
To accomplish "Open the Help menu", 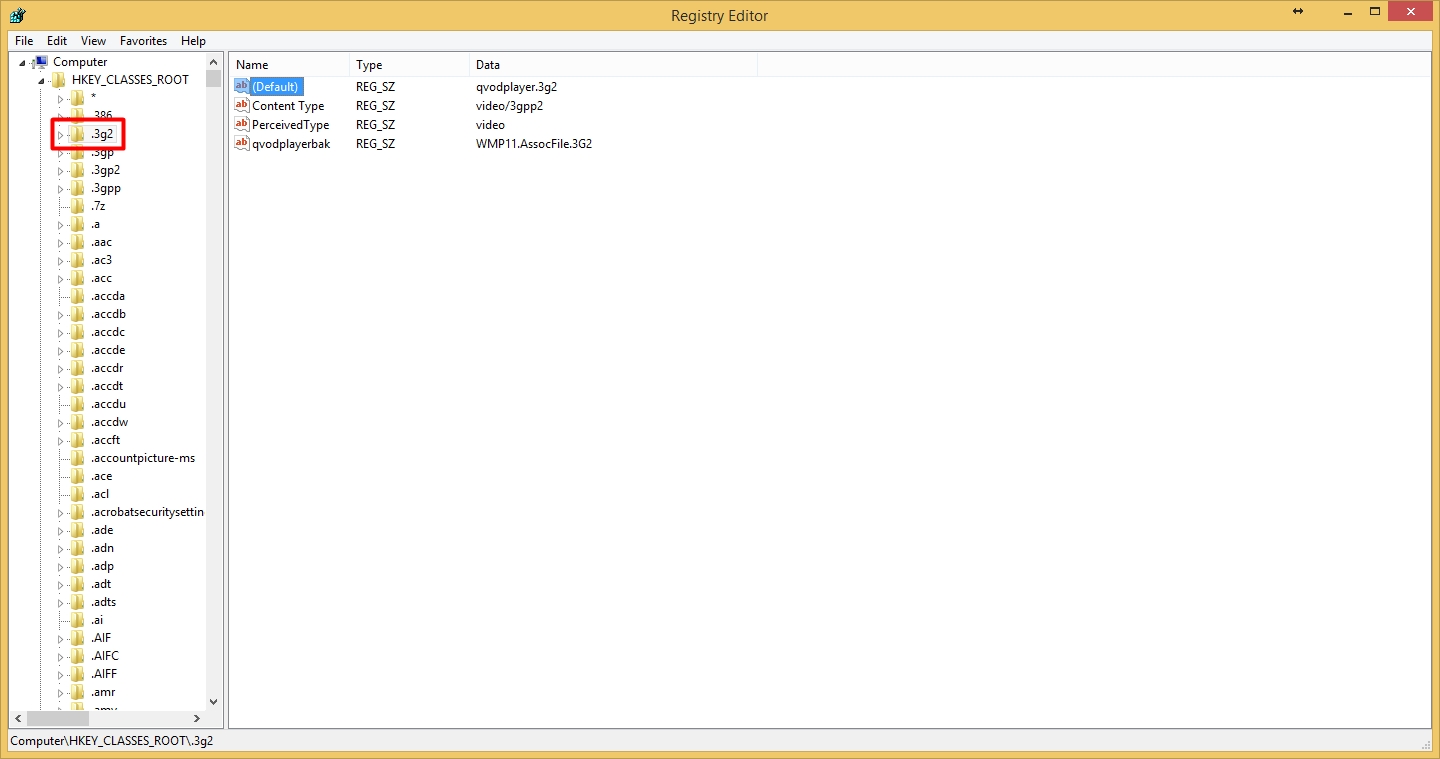I will pos(193,41).
